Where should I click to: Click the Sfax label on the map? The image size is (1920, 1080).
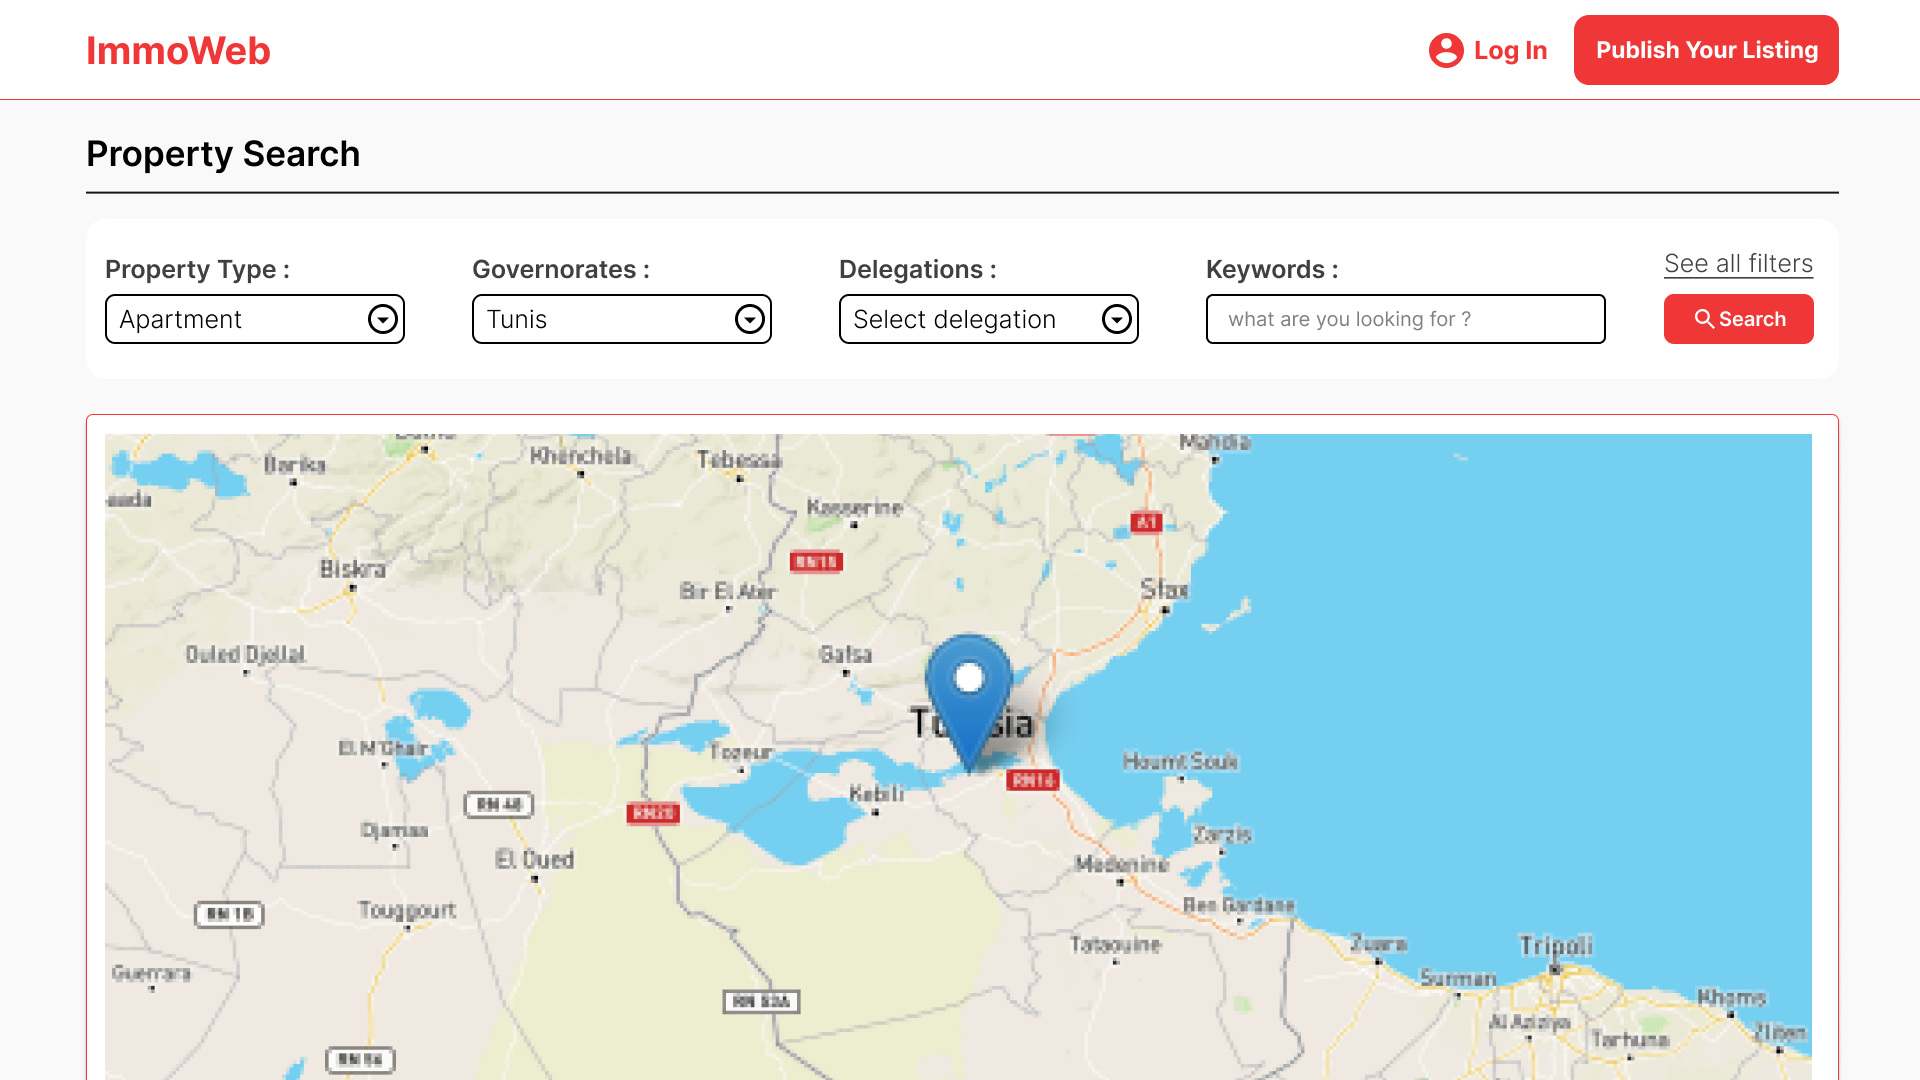coord(1165,589)
